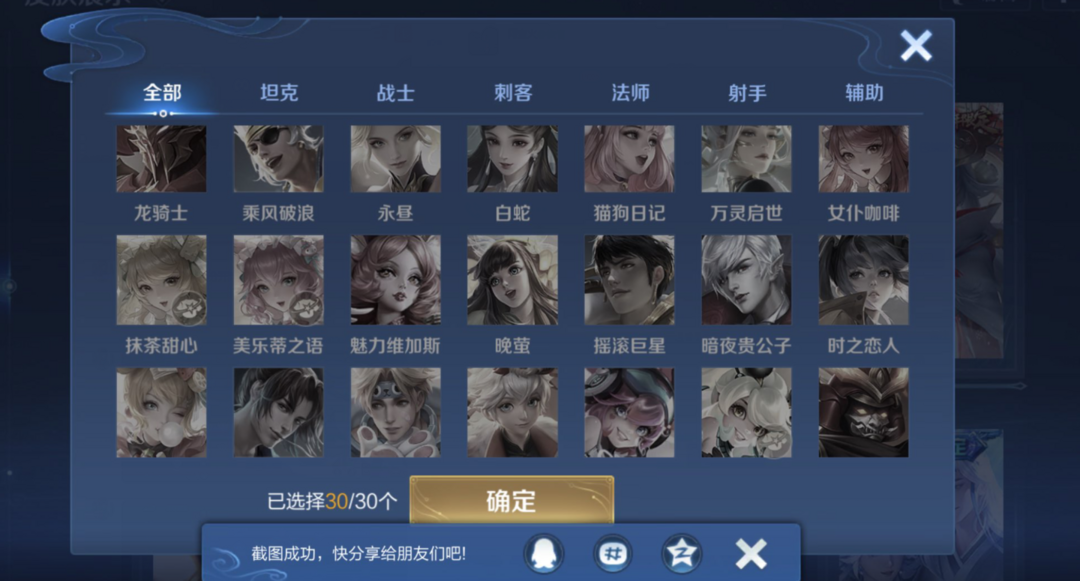
Task: Toggle the 抹茶甜心 skin selection
Action: tap(161, 280)
